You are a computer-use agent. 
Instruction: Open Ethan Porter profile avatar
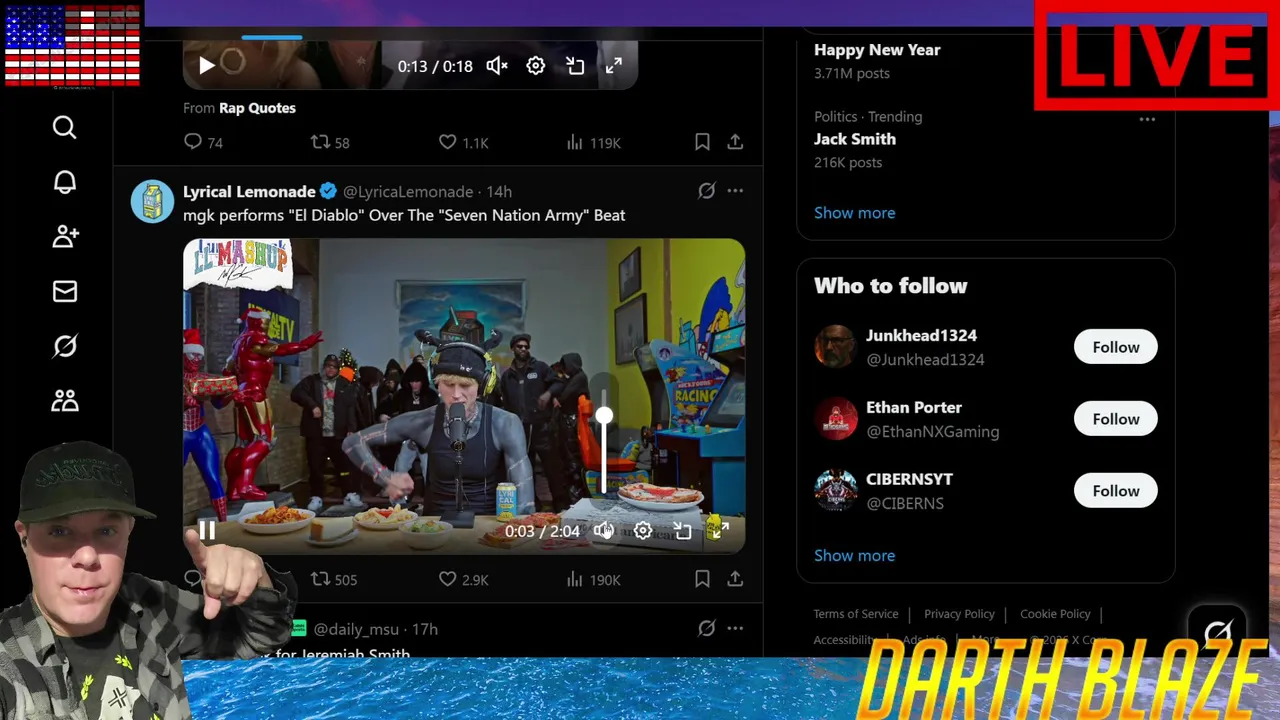pos(835,419)
